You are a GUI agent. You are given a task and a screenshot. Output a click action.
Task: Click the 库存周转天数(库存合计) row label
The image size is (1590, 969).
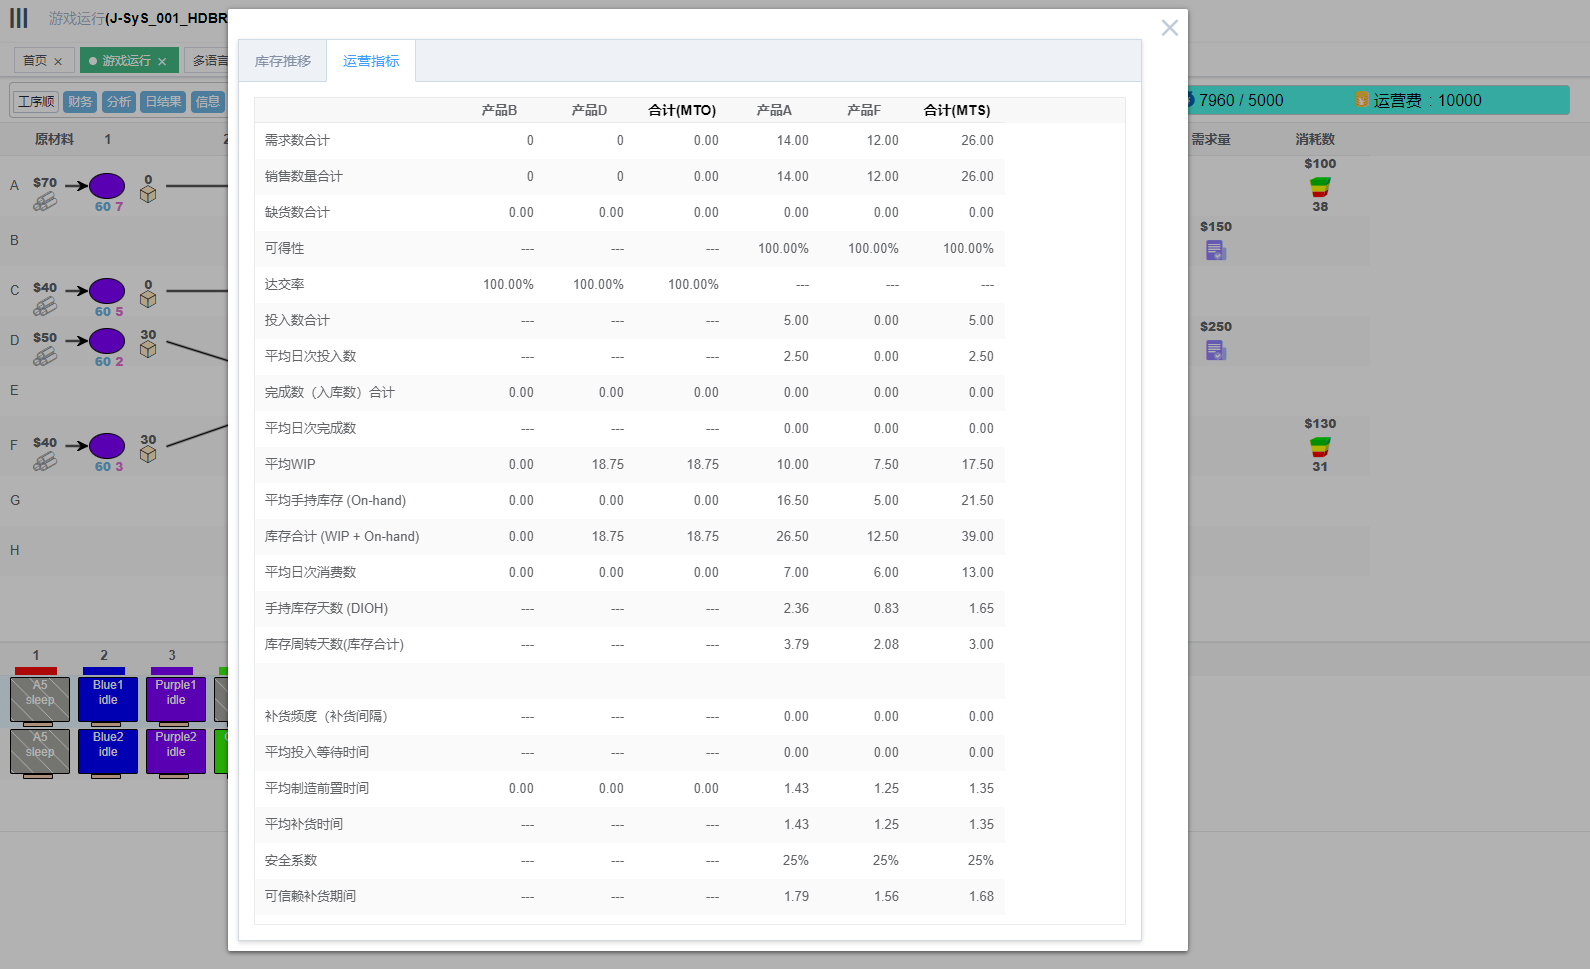click(334, 644)
